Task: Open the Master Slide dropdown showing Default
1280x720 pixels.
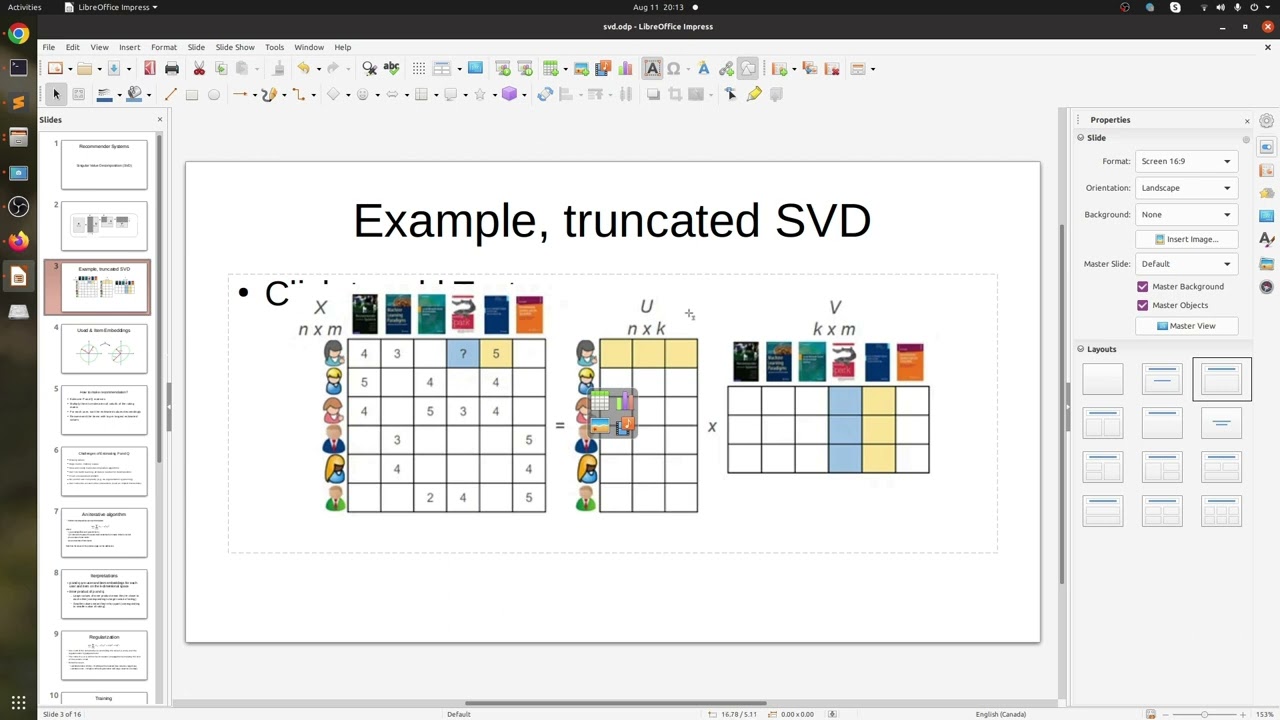Action: [x=1186, y=264]
